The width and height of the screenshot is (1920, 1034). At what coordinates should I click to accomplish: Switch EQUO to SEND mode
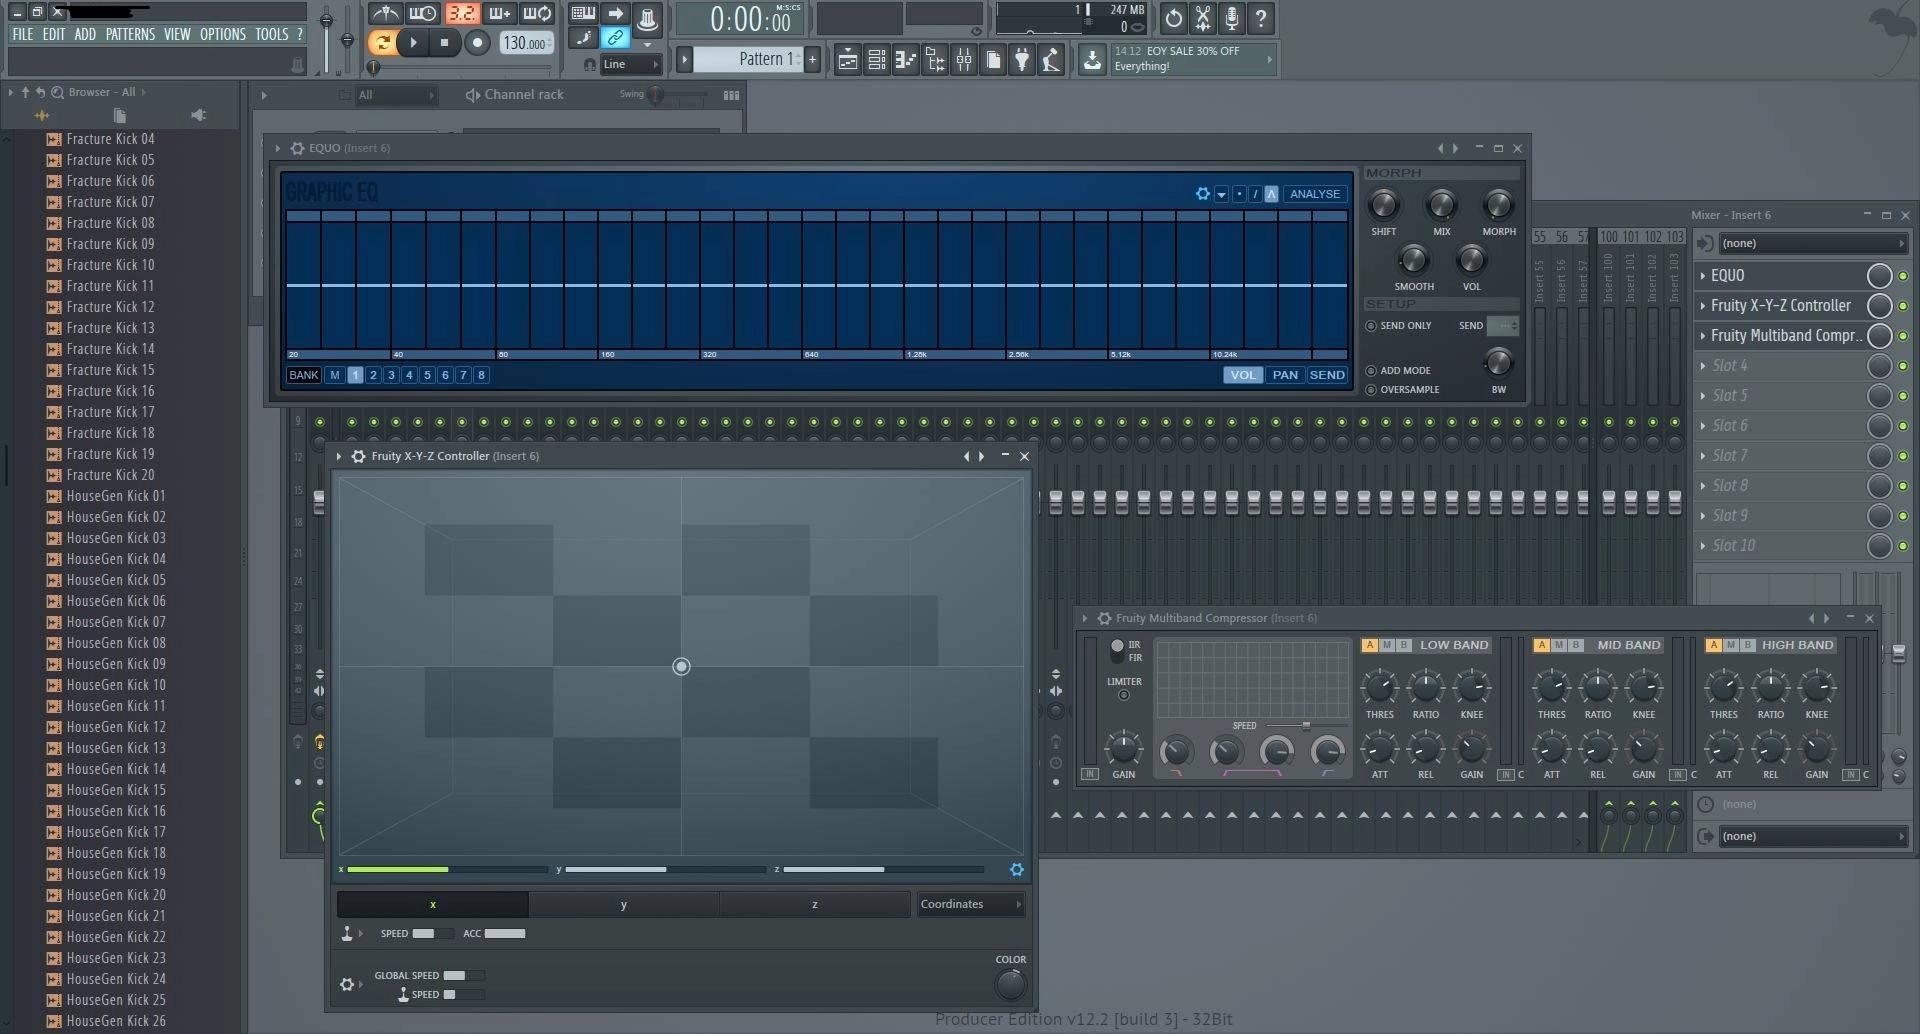click(1327, 375)
